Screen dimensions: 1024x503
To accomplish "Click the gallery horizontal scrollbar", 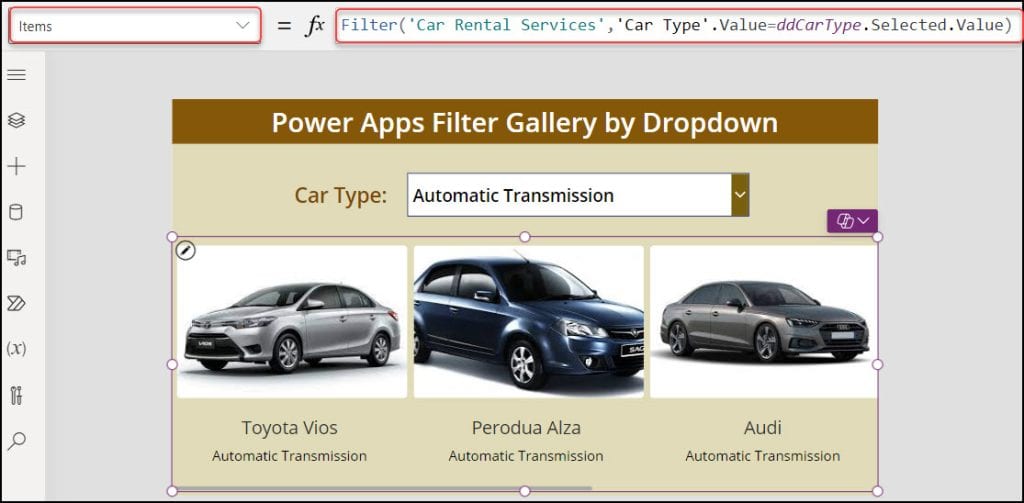I will [383, 488].
